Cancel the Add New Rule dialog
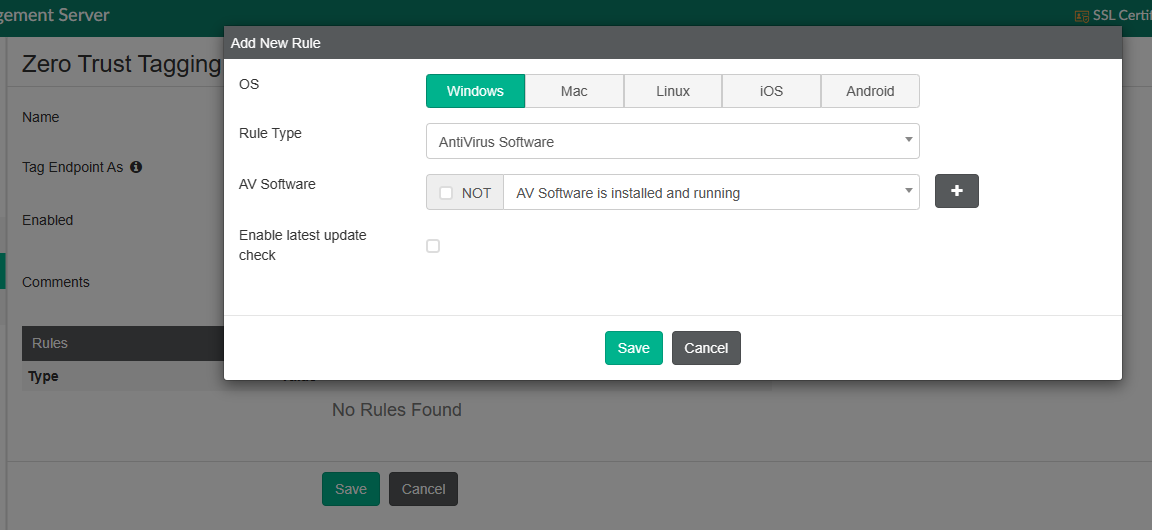The width and height of the screenshot is (1152, 530). (x=706, y=348)
